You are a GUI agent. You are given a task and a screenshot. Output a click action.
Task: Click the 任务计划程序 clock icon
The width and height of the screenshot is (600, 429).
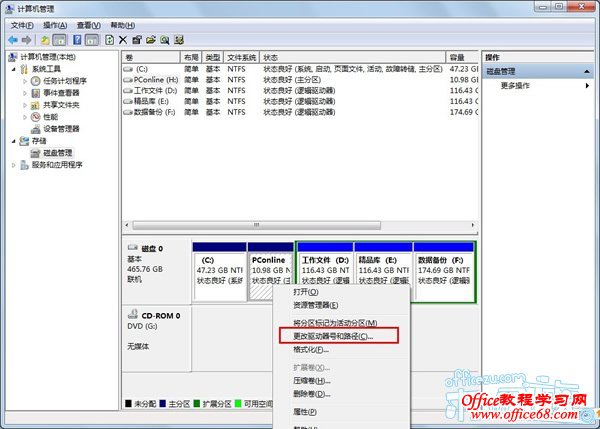35,81
